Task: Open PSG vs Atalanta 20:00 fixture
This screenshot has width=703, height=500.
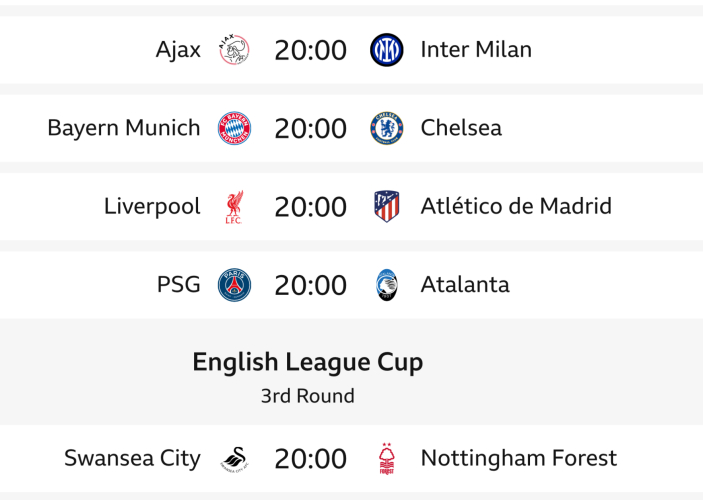Action: [x=311, y=285]
